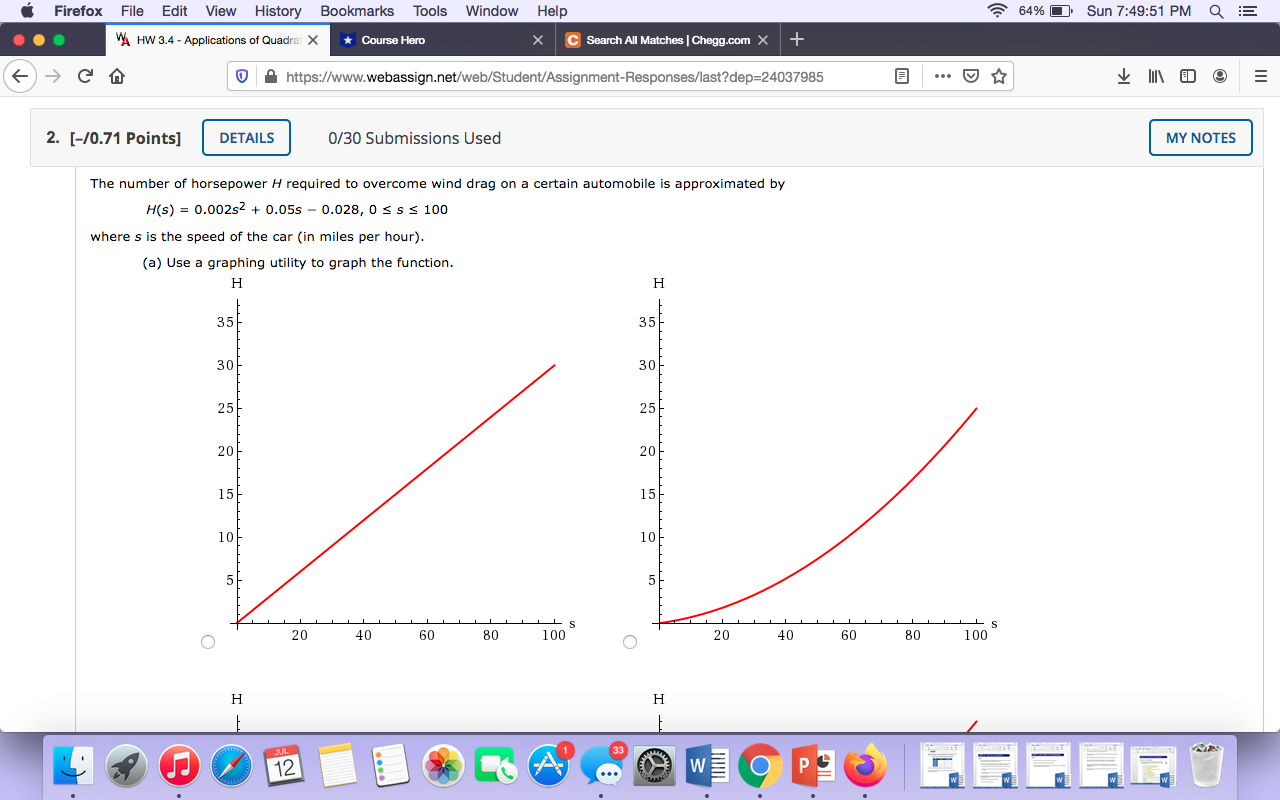Open the Page Actions menu with three dots

942,76
